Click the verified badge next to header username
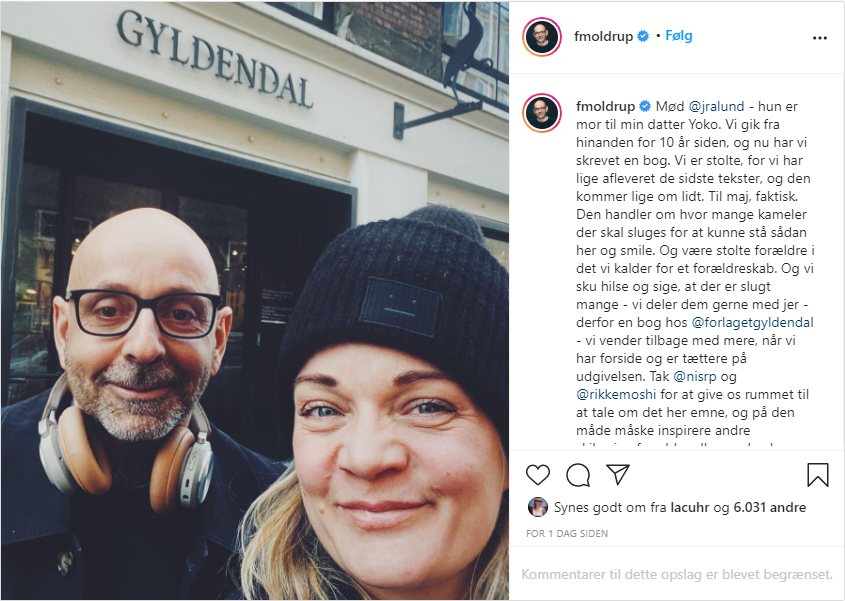The image size is (845, 601). [643, 36]
